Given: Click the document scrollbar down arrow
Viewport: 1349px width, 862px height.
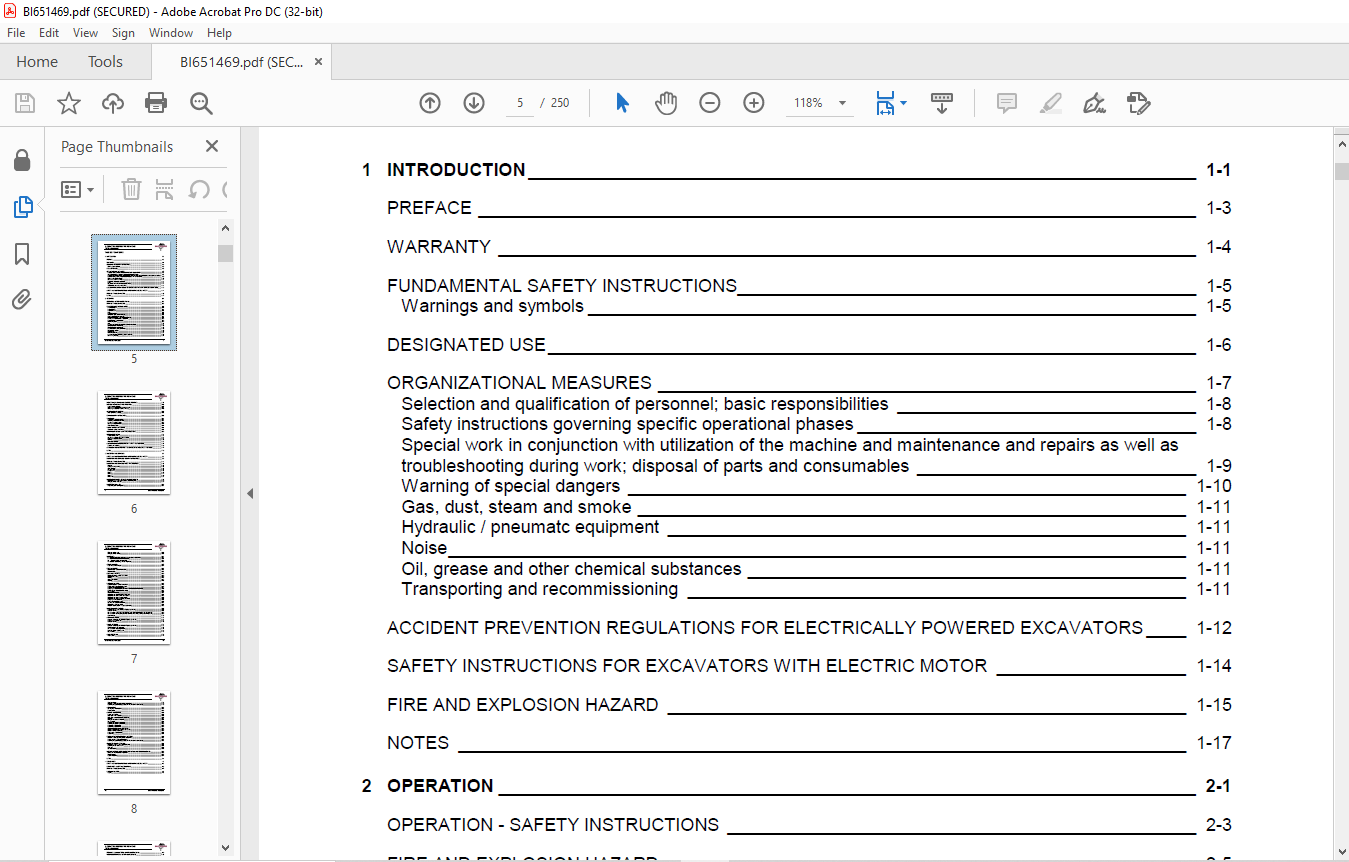Looking at the screenshot, I should 1341,852.
